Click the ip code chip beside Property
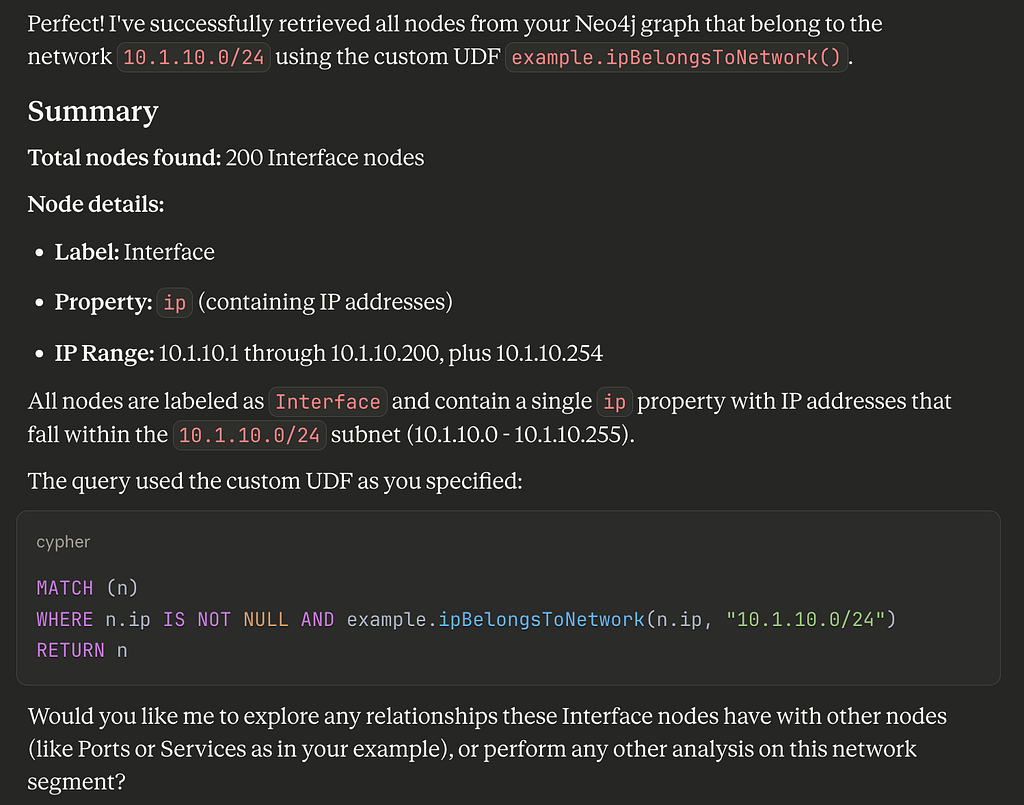Screen dimensions: 1024x805 point(174,303)
